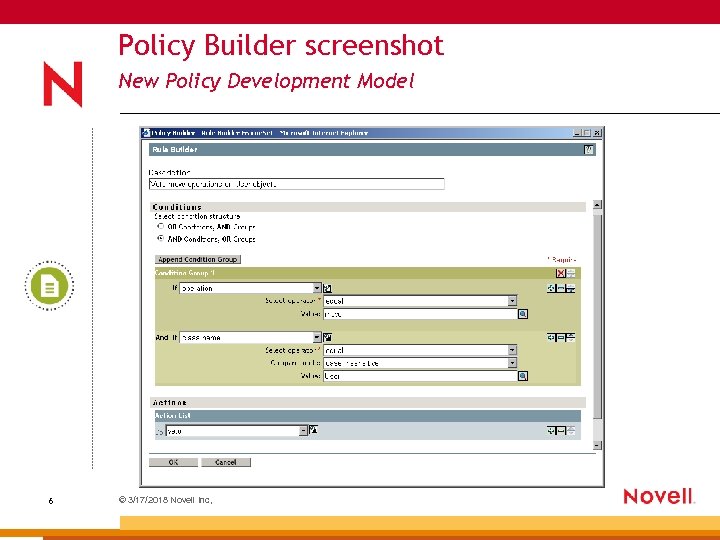
Task: Click the Condition Group 1 header text
Action: [x=185, y=273]
